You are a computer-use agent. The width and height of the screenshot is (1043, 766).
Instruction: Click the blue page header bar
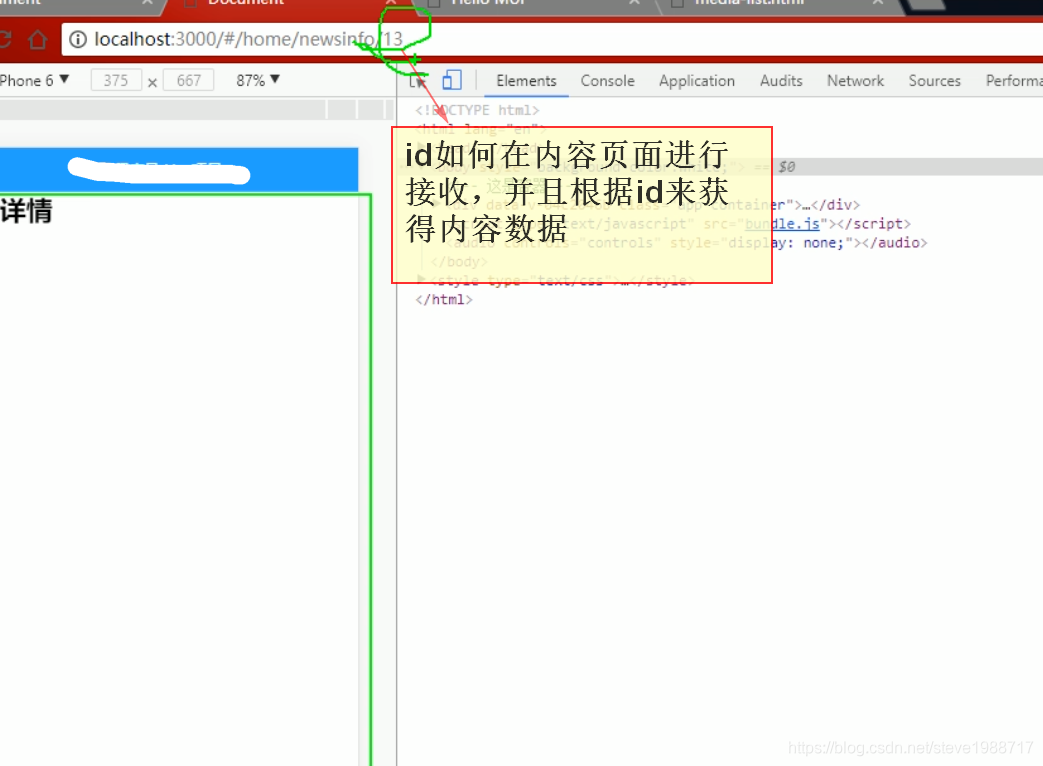tap(179, 170)
